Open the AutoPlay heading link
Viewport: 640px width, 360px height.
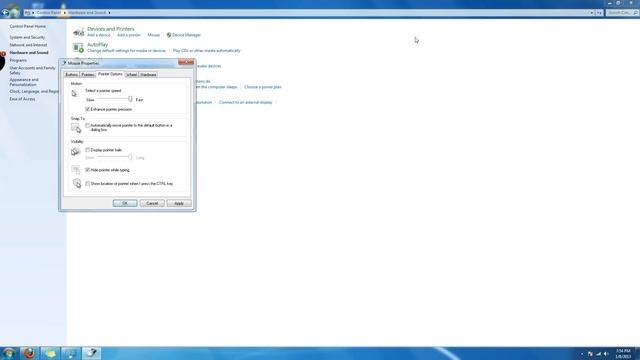pyautogui.click(x=98, y=44)
